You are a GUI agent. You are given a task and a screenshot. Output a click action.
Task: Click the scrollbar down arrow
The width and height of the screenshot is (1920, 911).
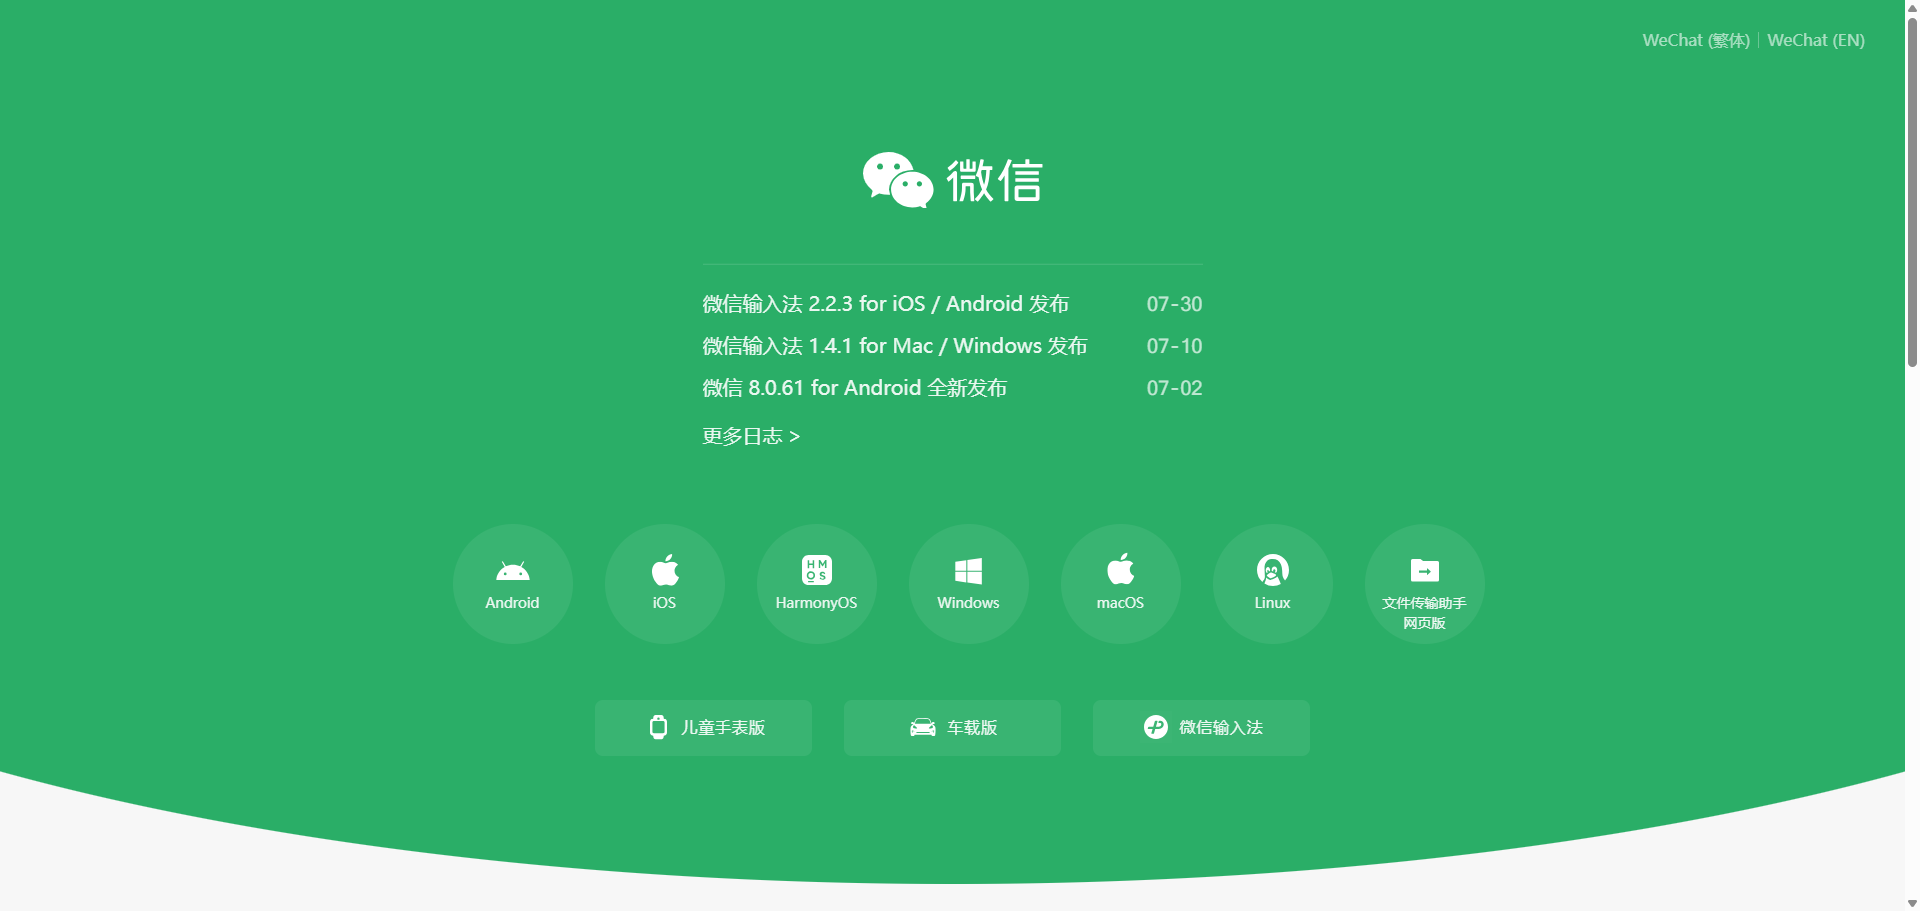pos(1912,903)
